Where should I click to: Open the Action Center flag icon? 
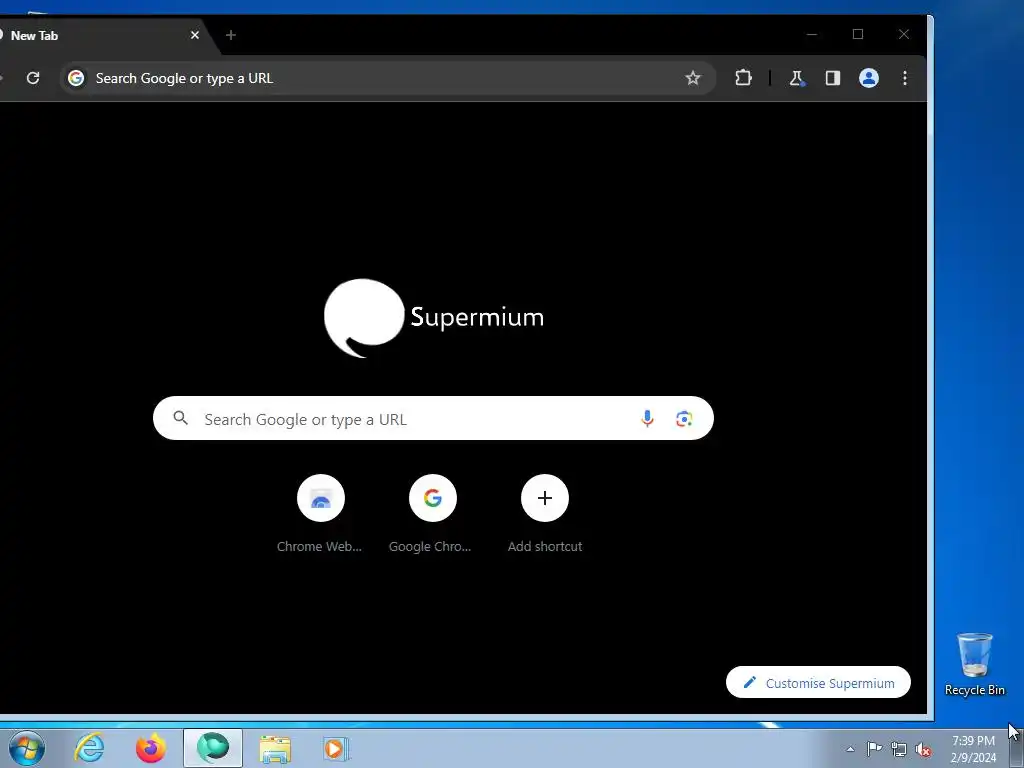point(874,749)
